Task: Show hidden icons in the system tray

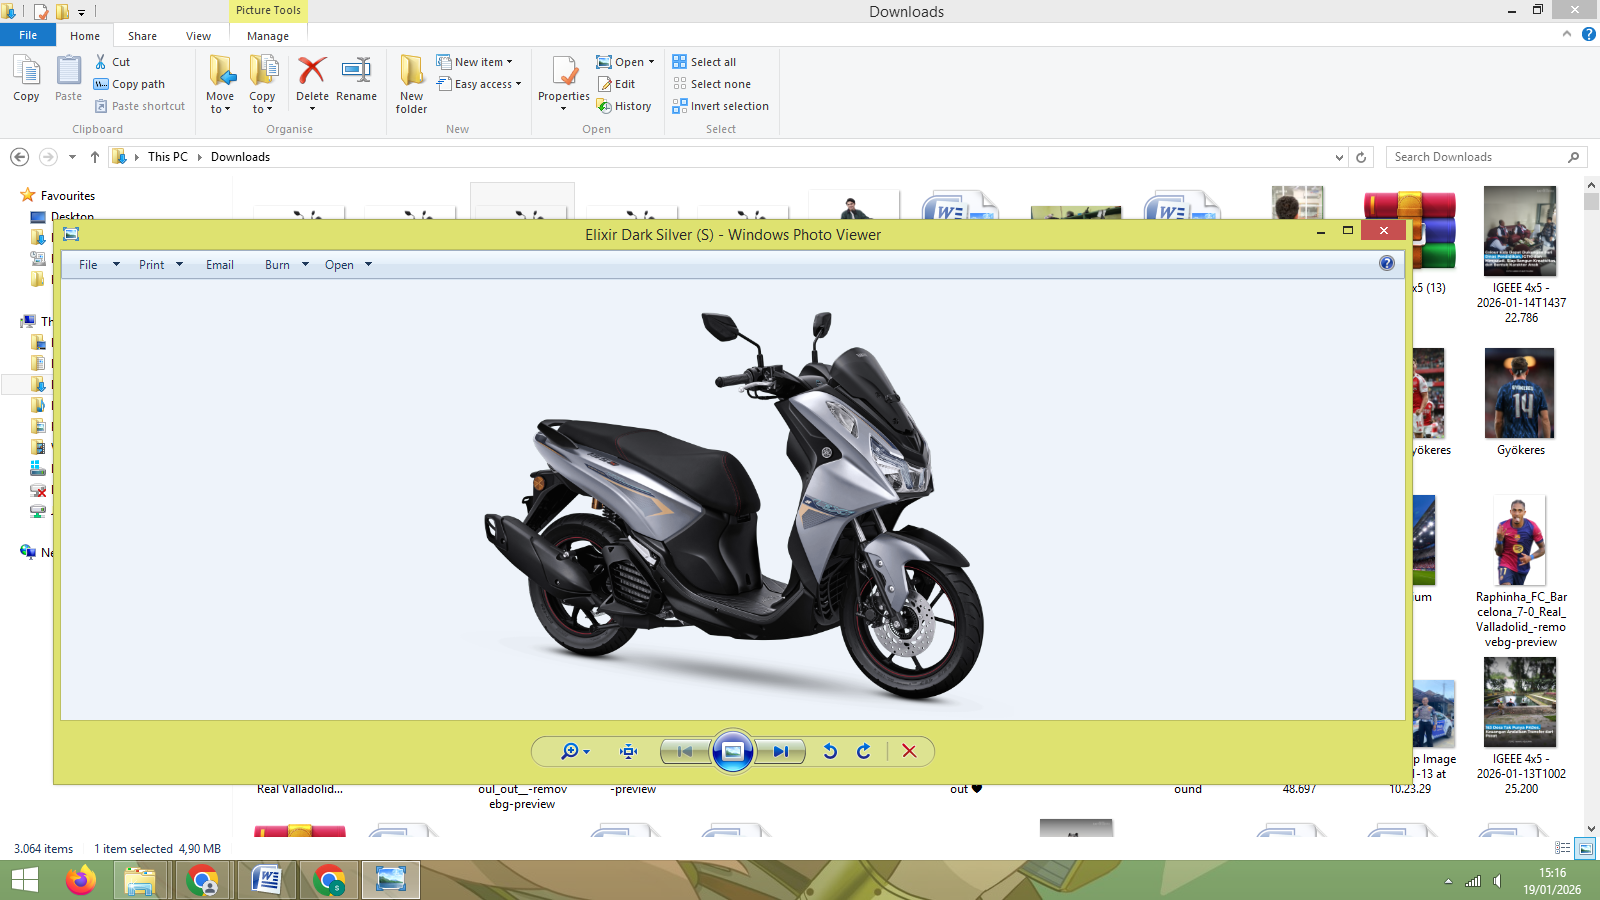Action: point(1448,881)
